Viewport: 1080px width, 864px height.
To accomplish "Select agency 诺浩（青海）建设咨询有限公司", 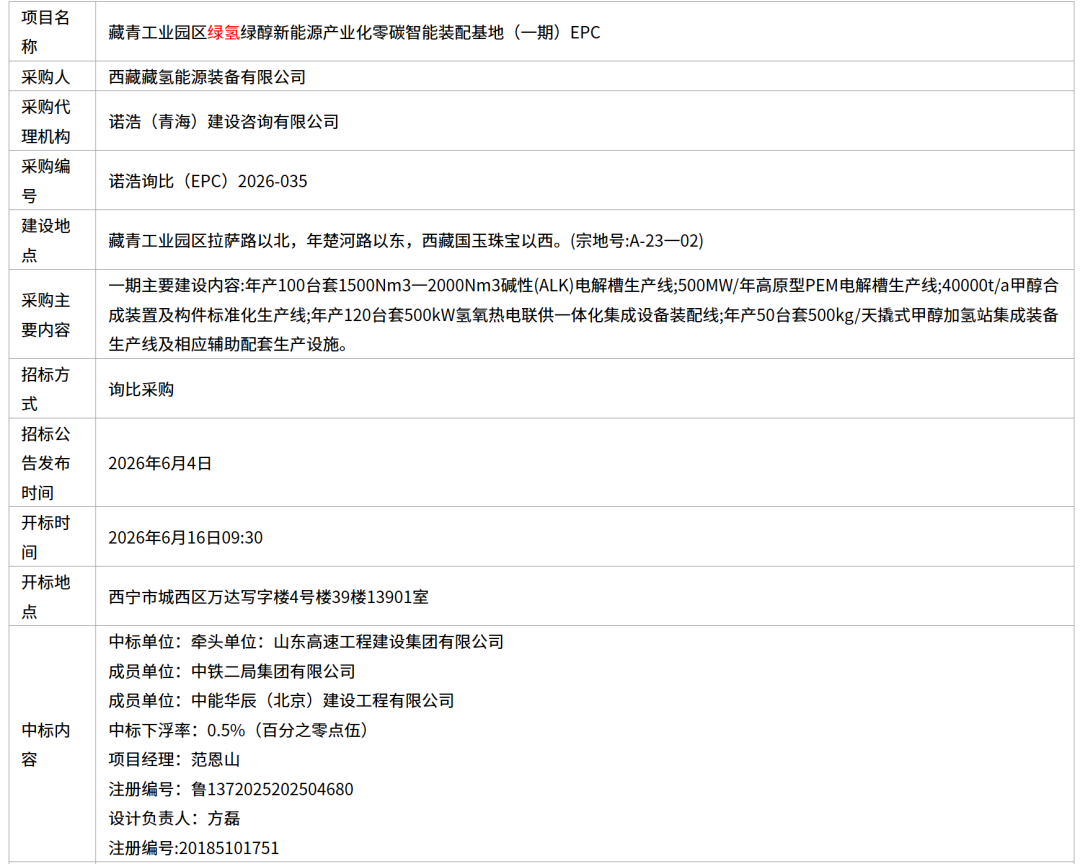I will point(223,122).
